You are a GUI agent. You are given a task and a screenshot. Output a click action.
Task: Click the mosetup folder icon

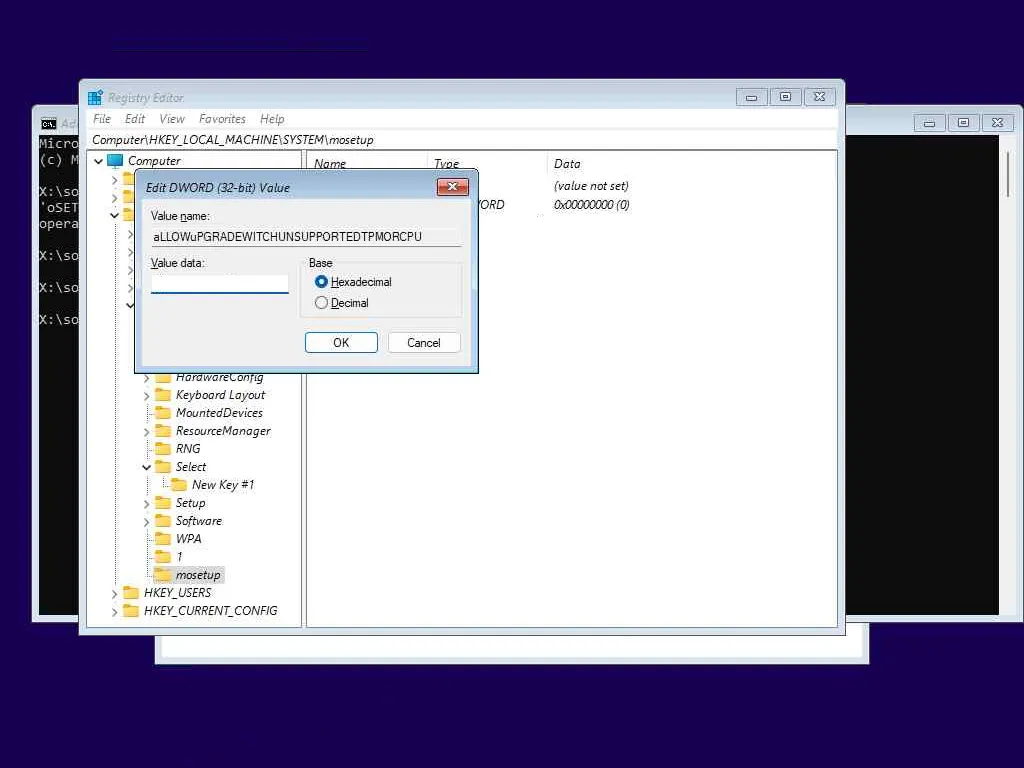point(163,575)
